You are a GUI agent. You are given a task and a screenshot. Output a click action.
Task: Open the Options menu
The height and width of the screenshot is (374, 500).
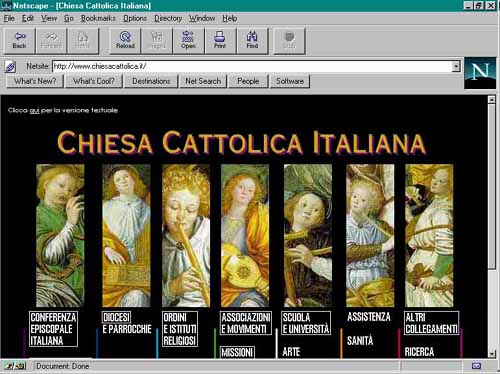[135, 18]
